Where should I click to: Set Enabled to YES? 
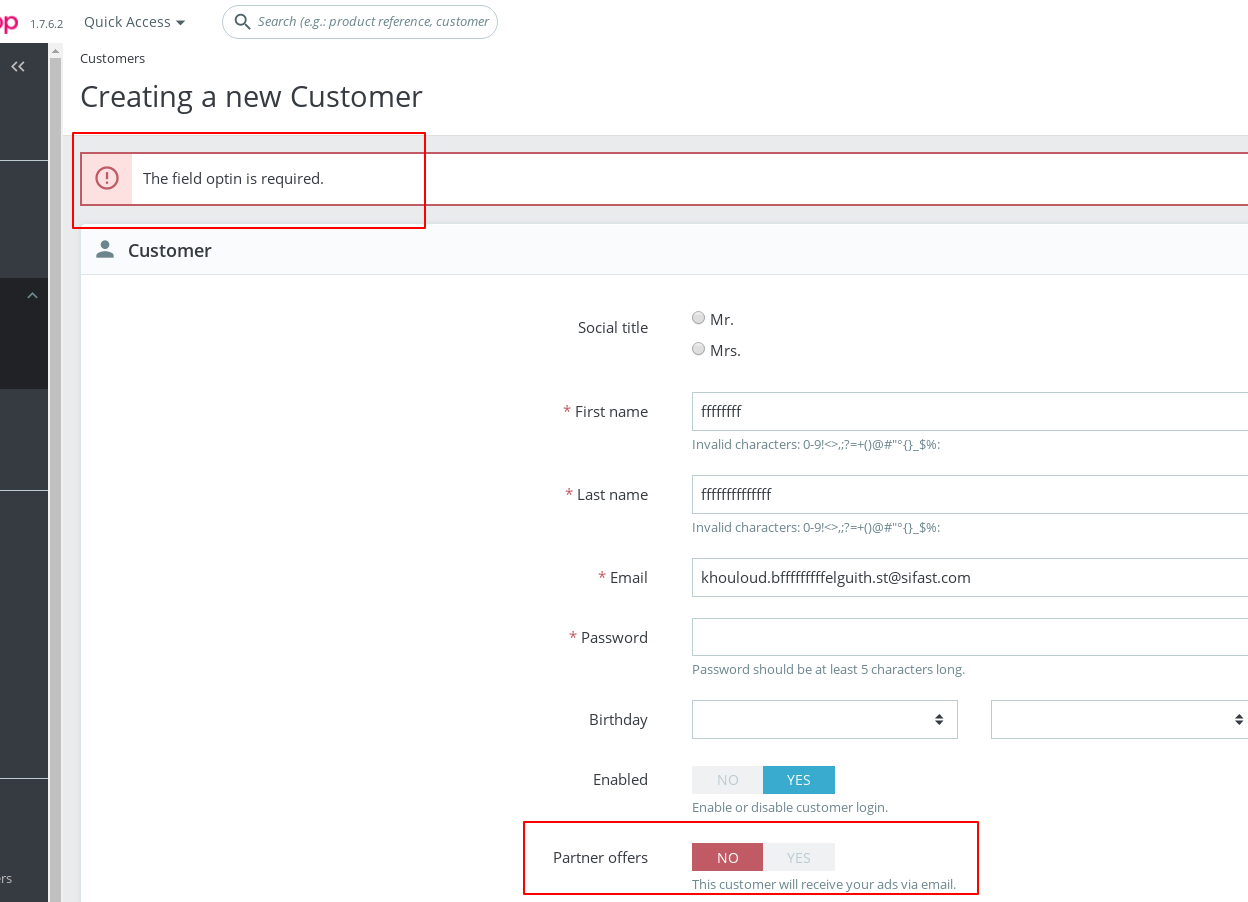click(799, 780)
